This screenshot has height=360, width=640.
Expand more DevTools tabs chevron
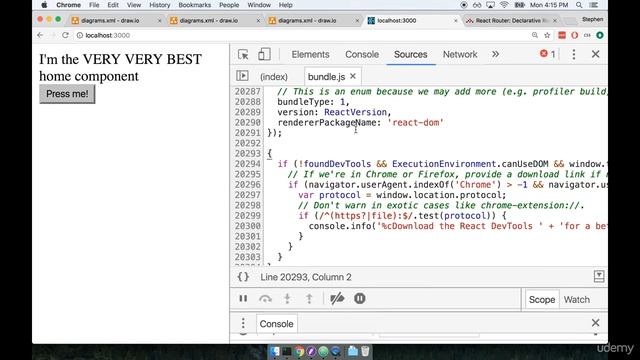[x=495, y=54]
